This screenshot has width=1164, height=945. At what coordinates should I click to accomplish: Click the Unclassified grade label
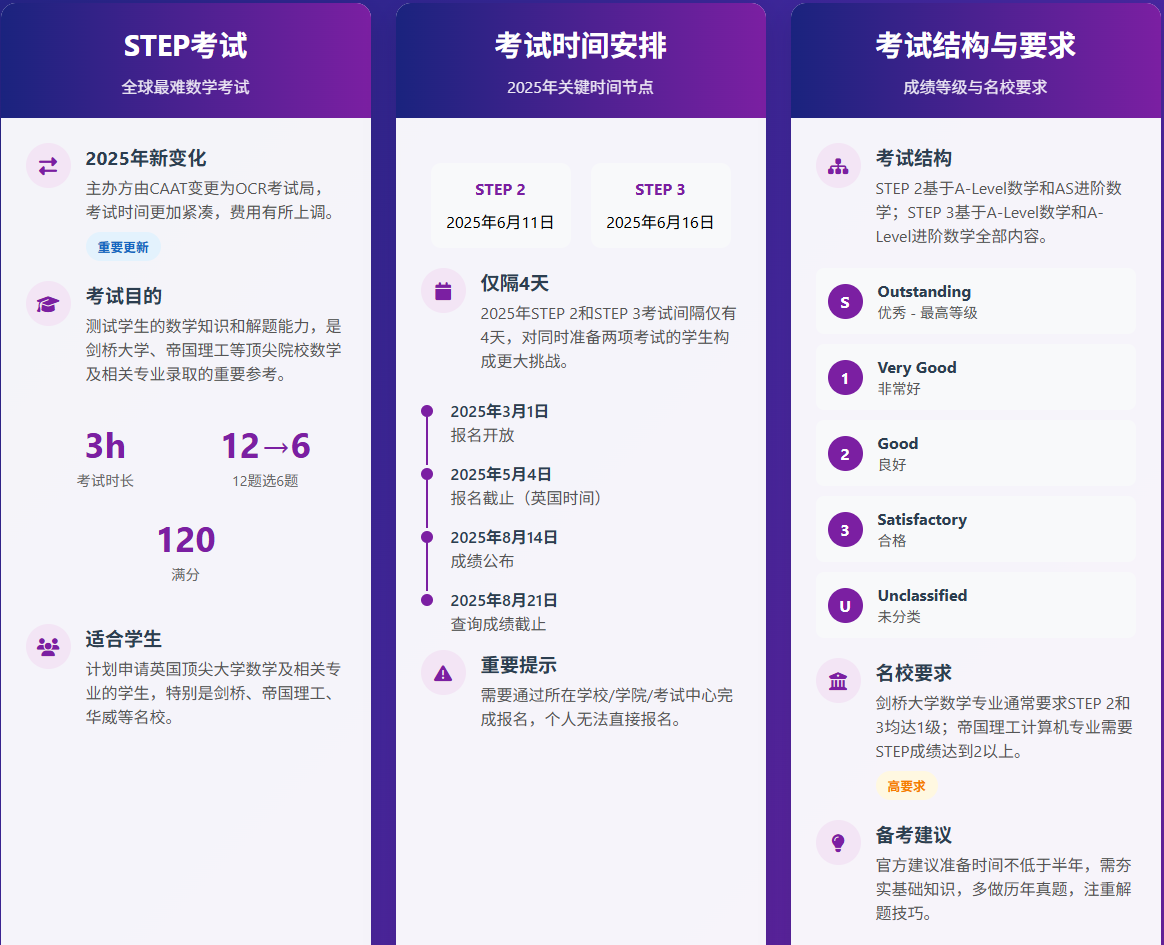922,595
